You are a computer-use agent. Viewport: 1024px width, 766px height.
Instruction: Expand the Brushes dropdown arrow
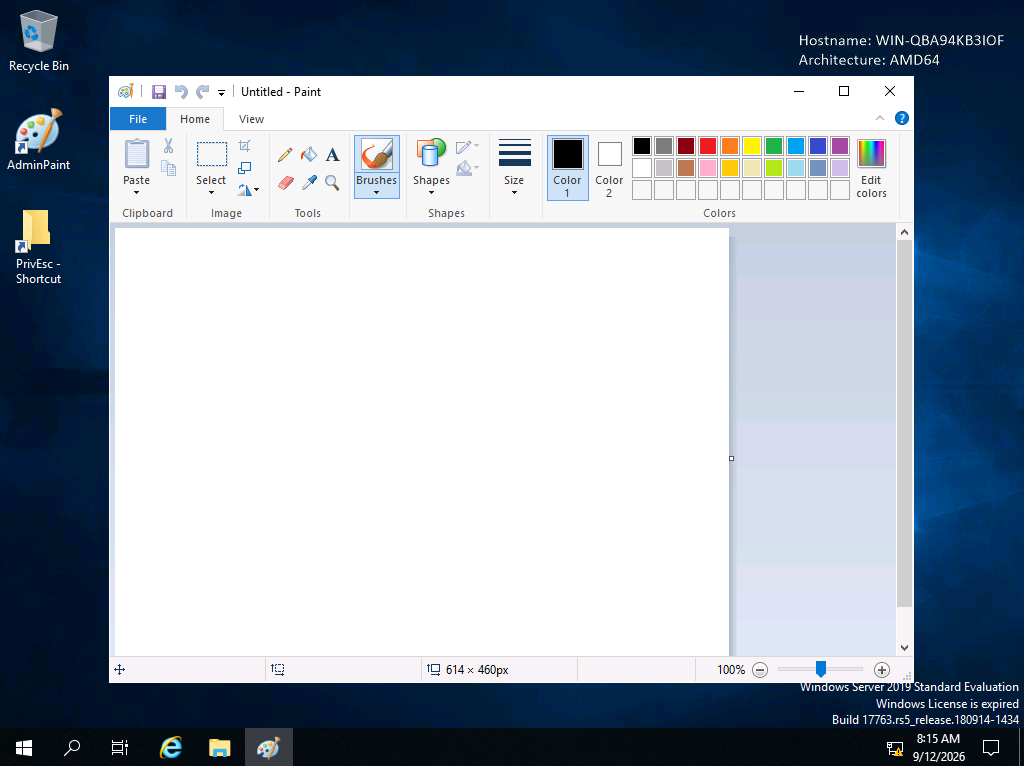coord(377,193)
